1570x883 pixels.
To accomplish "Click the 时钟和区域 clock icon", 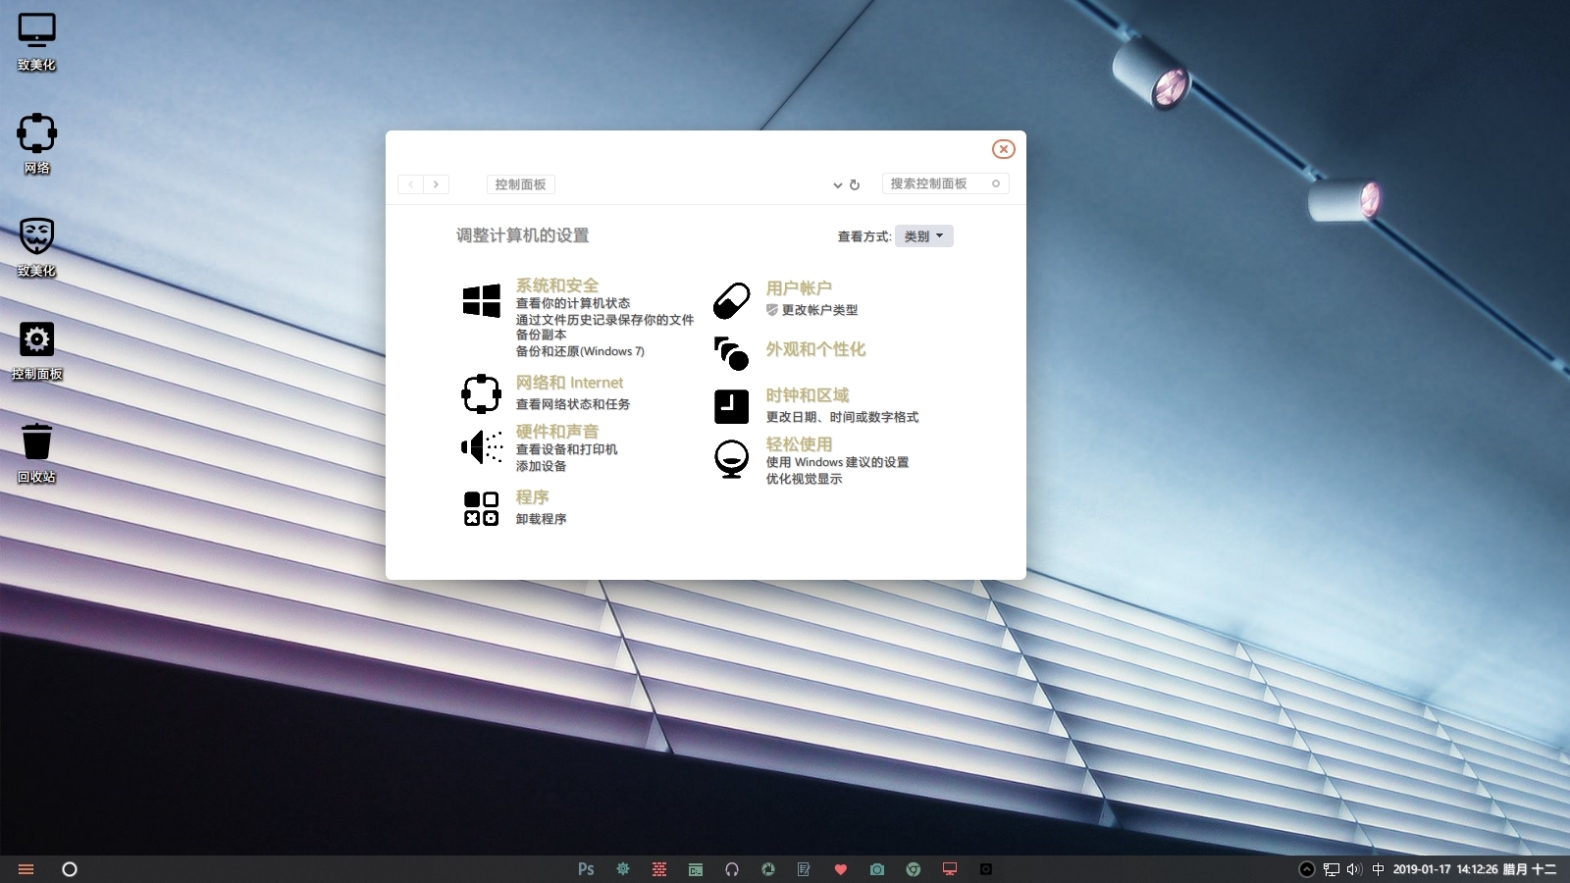I will [x=731, y=406].
